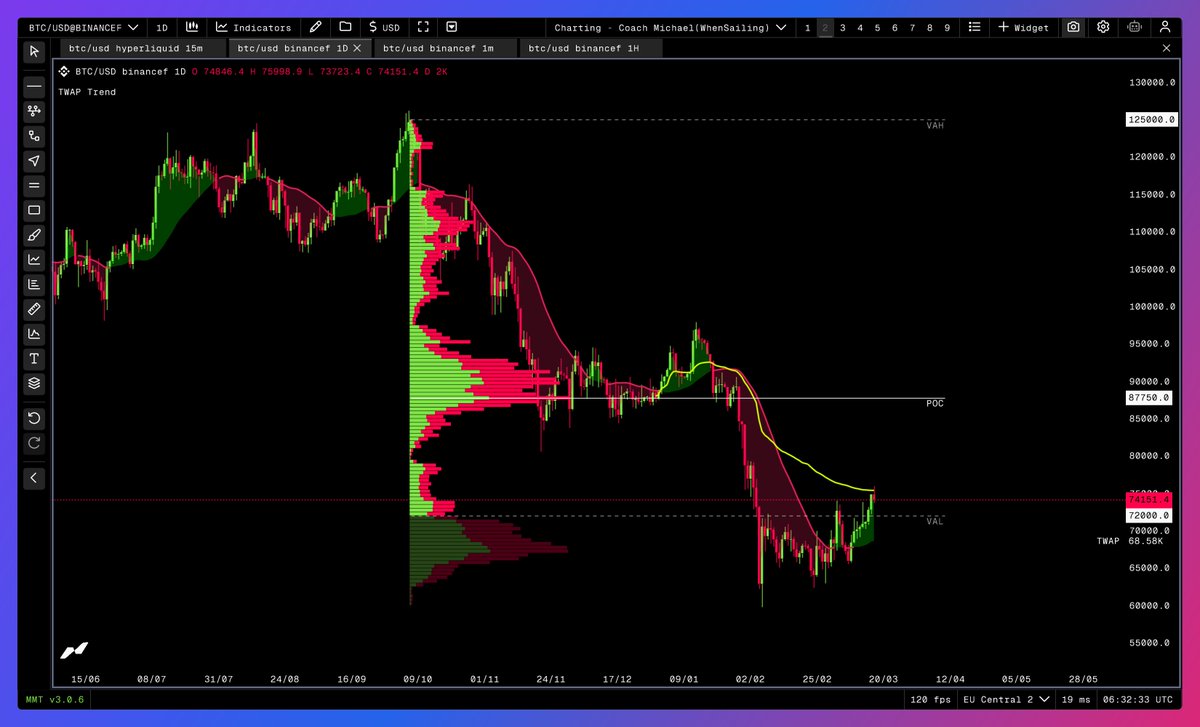Add a new Widget
The width and height of the screenshot is (1200, 727).
pos(1023,27)
